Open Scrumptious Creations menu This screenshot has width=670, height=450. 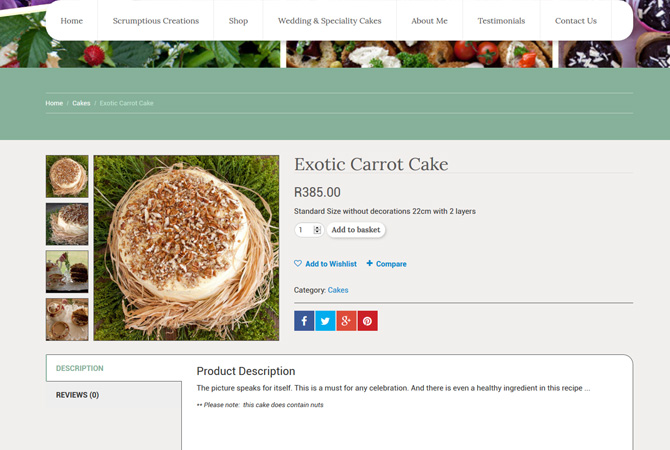(156, 21)
